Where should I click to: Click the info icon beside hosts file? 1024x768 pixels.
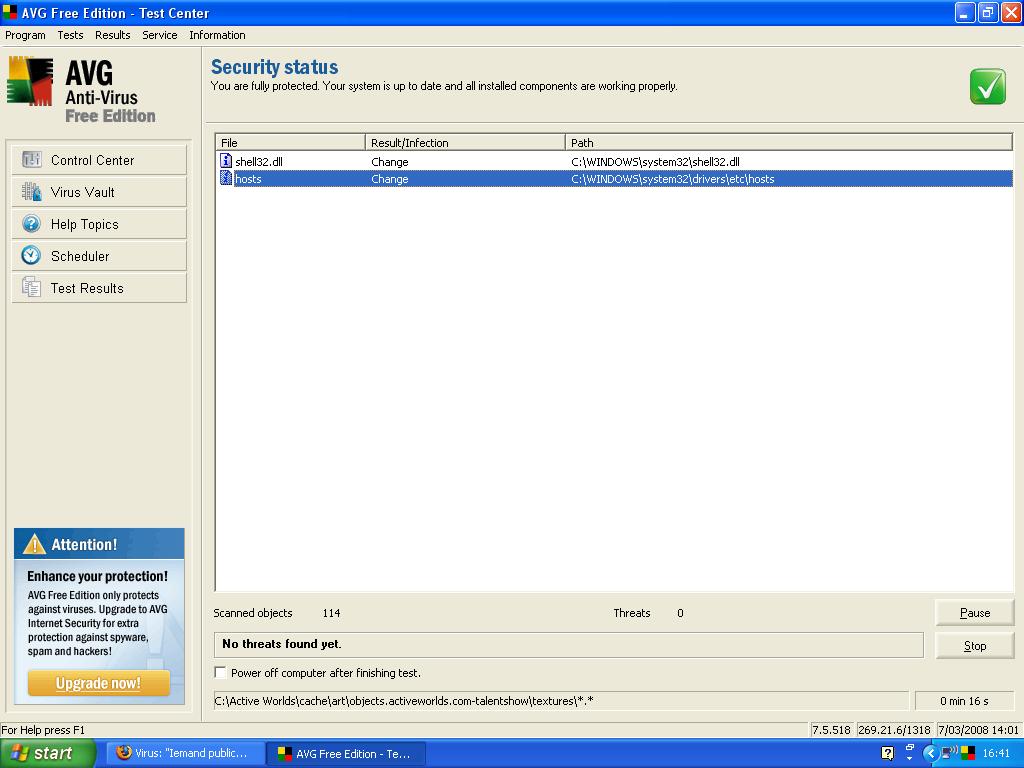[226, 178]
